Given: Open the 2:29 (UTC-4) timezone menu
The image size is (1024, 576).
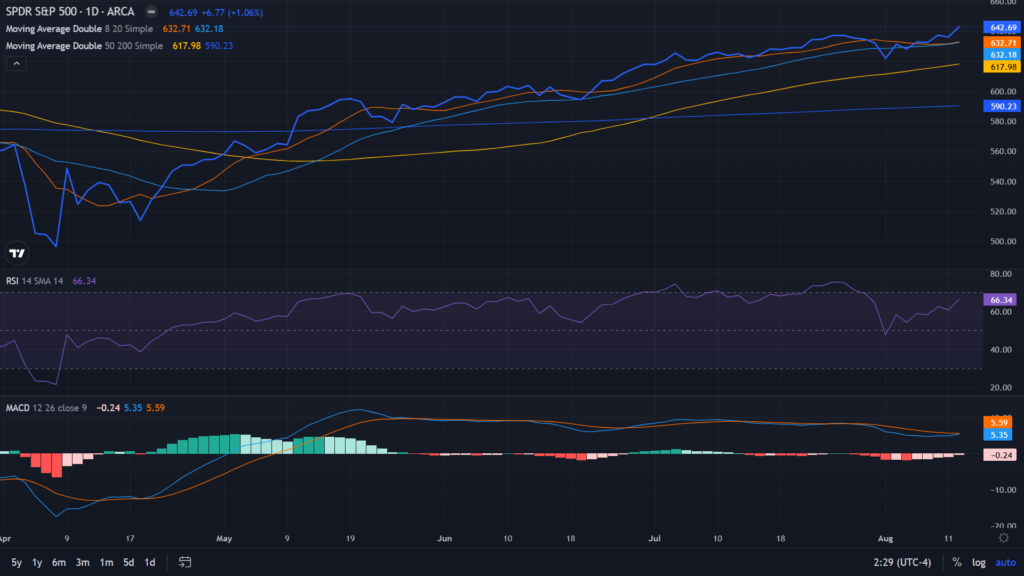Looking at the screenshot, I should [x=902, y=562].
